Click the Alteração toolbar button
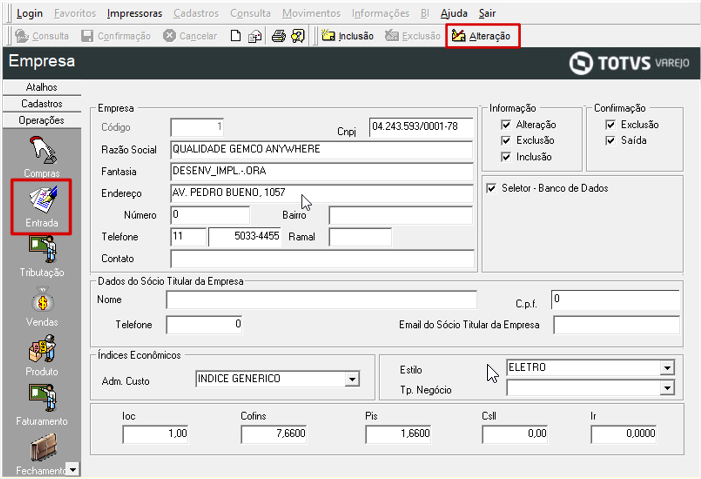The height and width of the screenshot is (479, 701). click(481, 36)
